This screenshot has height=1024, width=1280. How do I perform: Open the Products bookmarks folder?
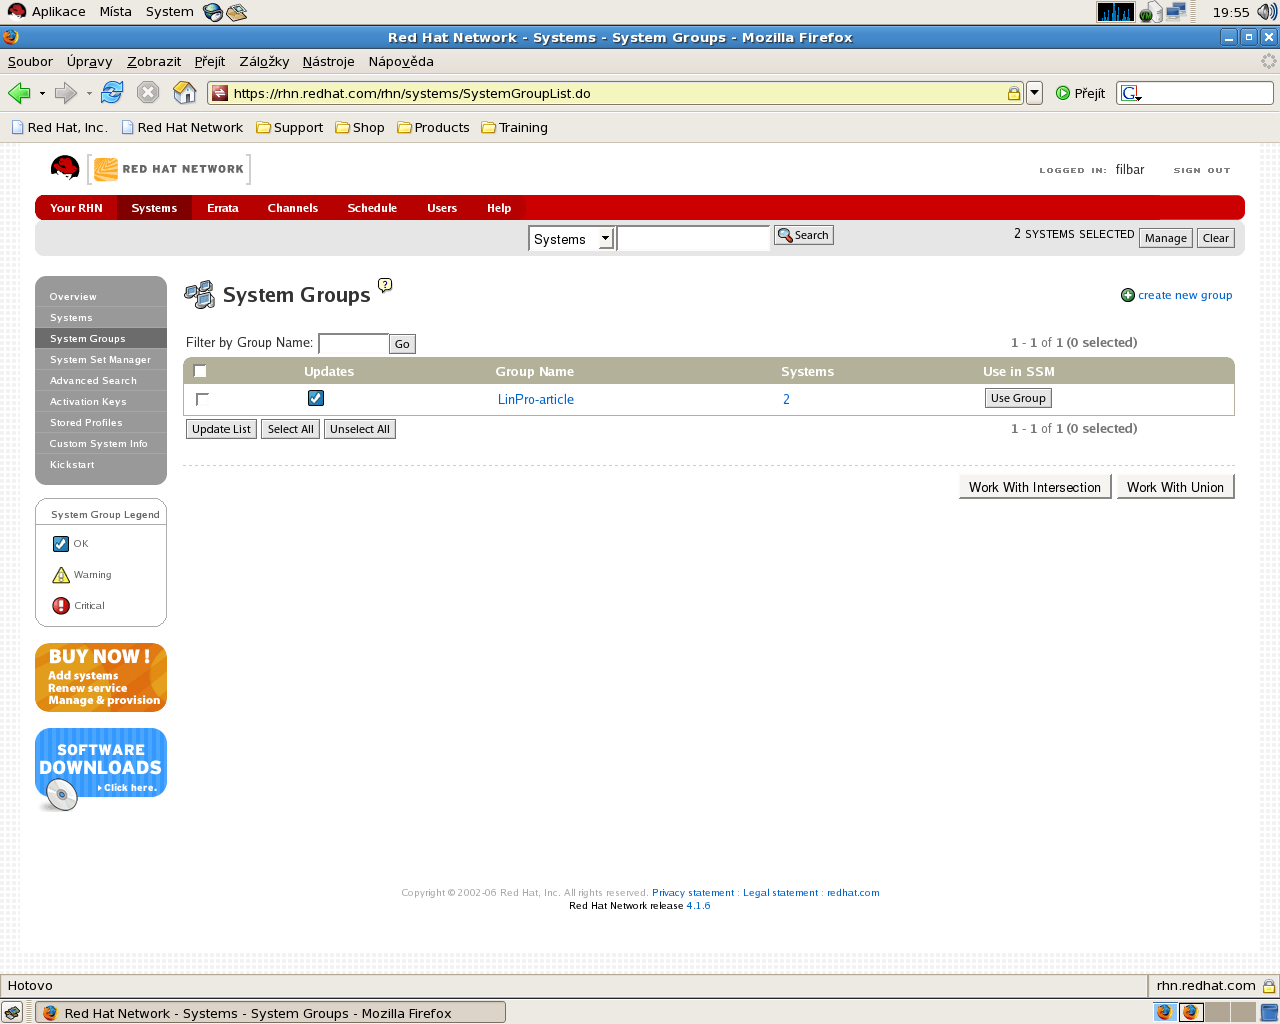tap(433, 127)
